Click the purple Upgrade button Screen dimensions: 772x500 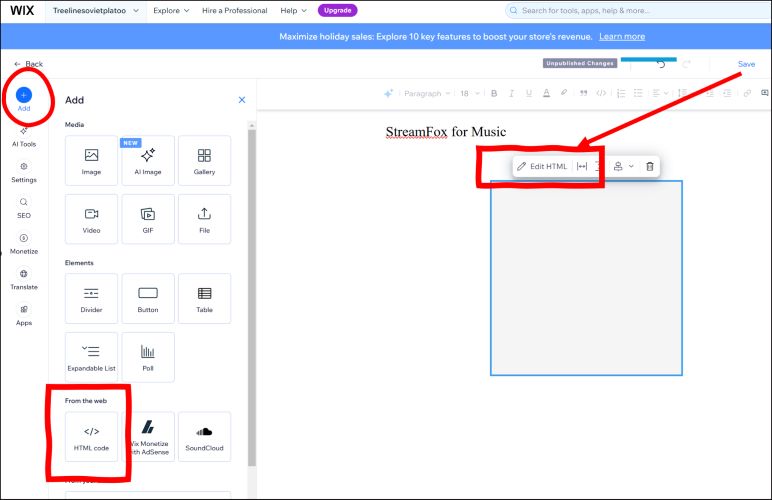click(x=337, y=10)
